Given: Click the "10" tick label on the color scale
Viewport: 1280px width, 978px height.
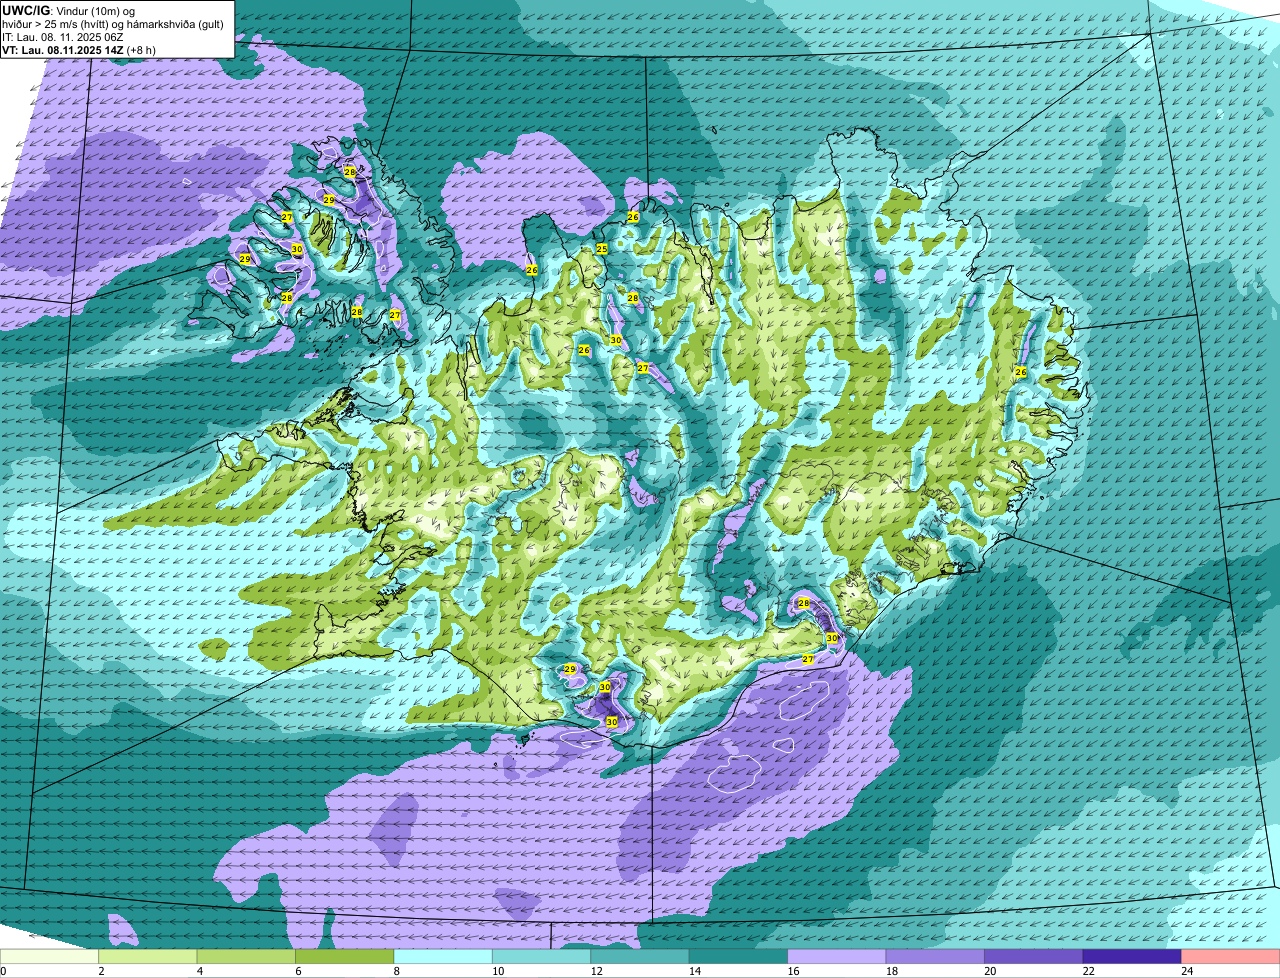Looking at the screenshot, I should pyautogui.click(x=498, y=970).
